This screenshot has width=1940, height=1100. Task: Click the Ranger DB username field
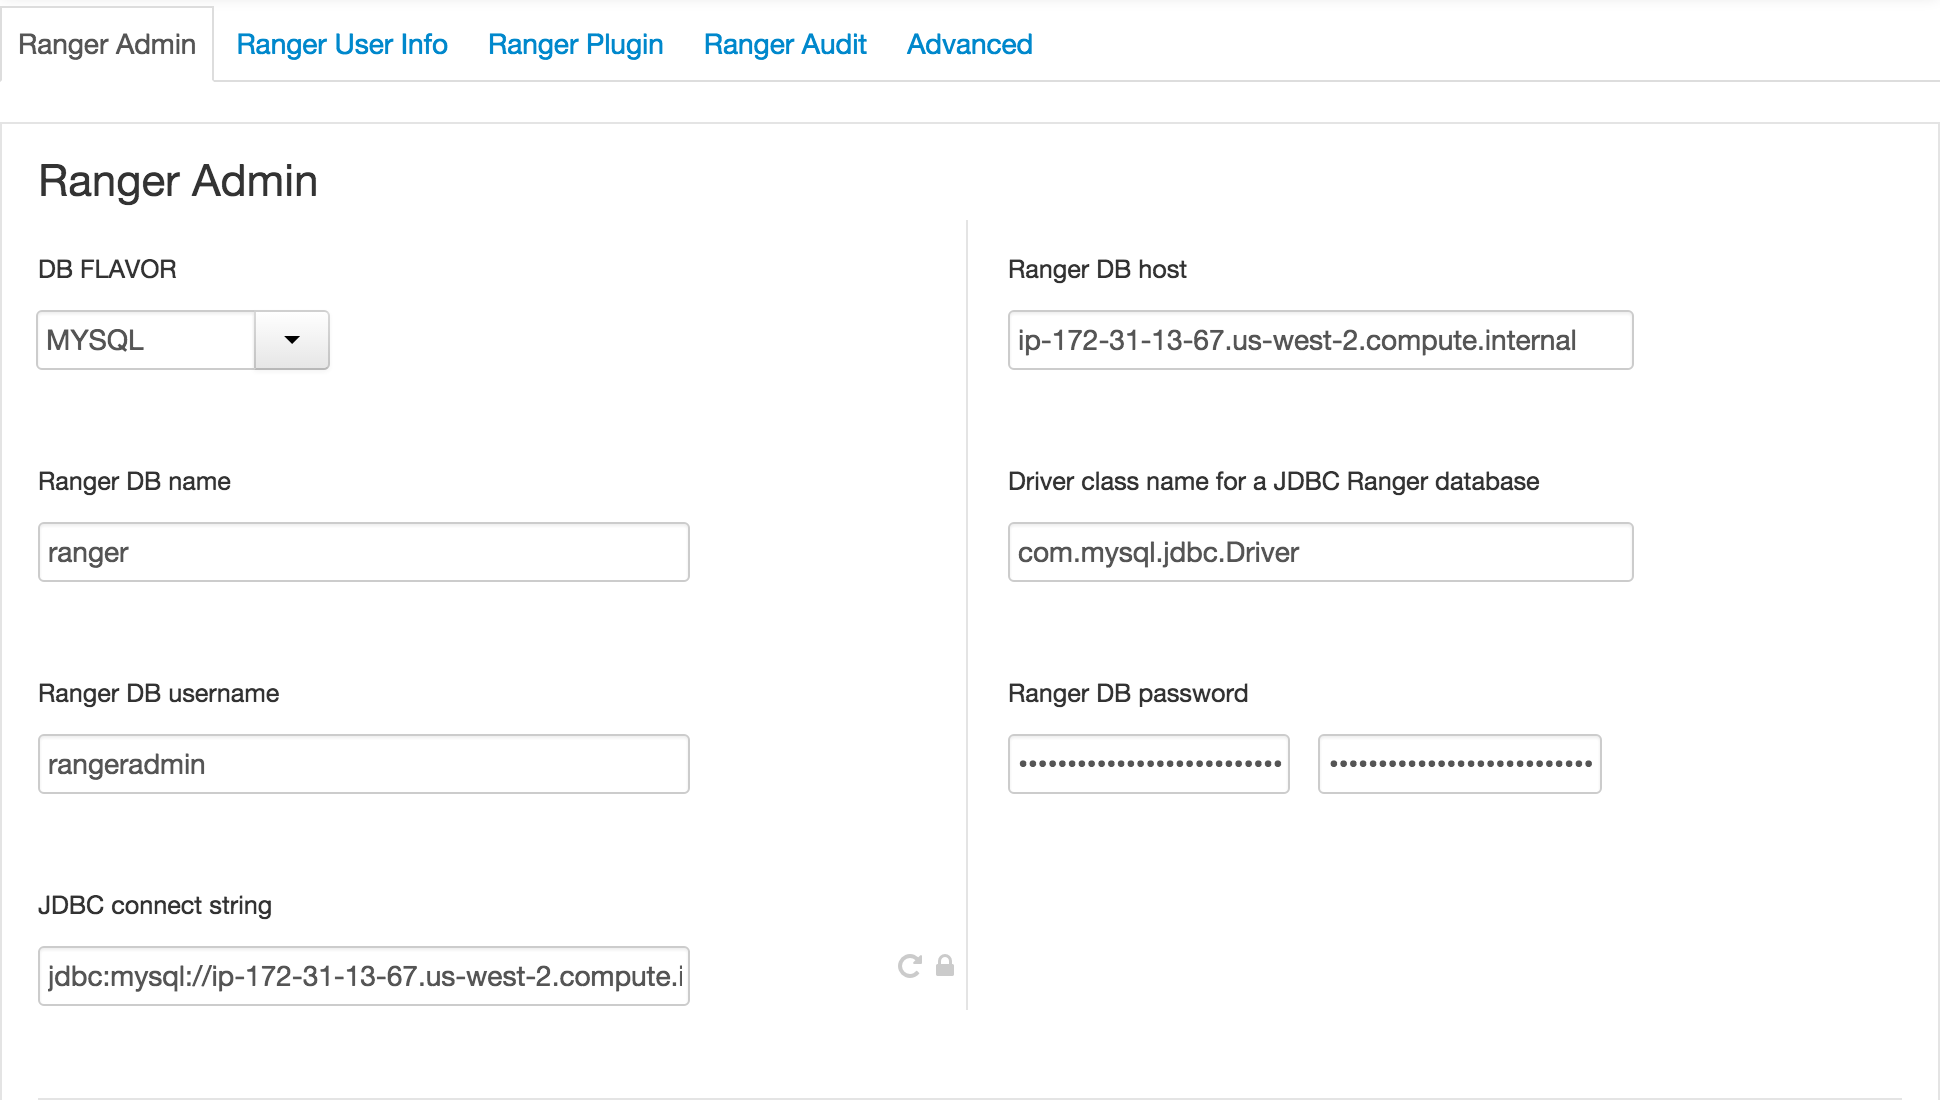363,764
